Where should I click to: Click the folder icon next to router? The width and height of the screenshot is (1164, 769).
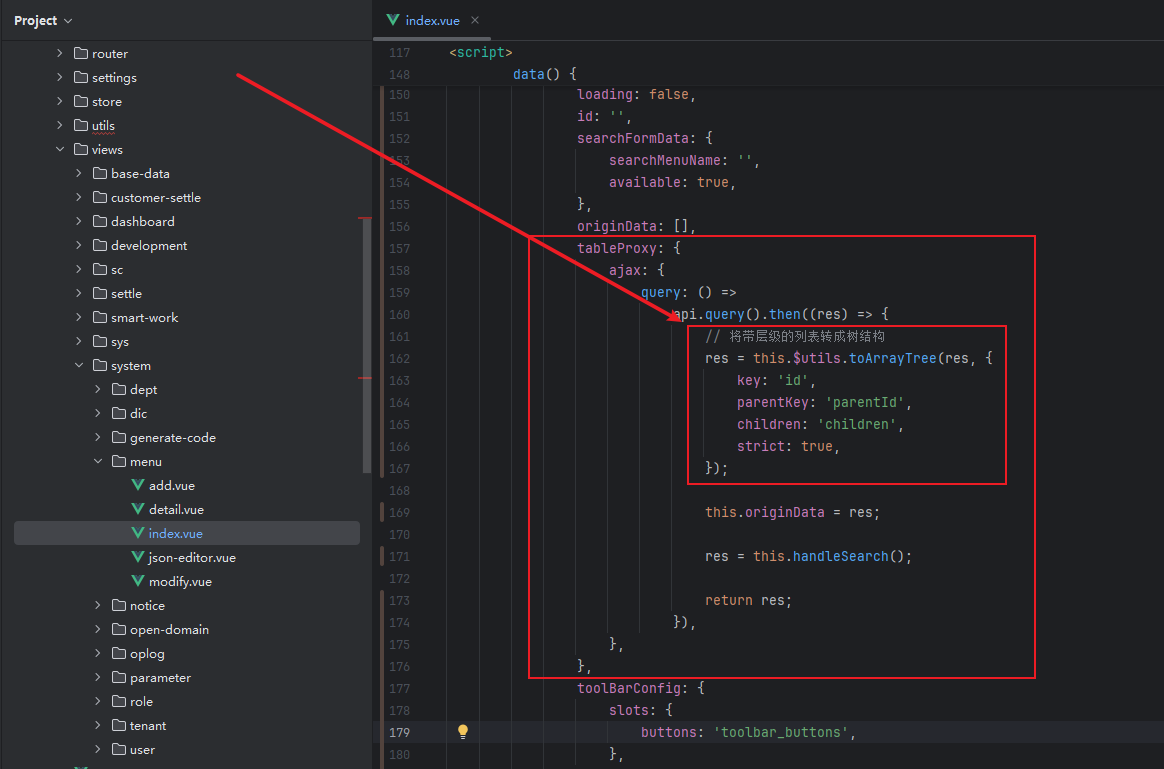pyautogui.click(x=81, y=53)
